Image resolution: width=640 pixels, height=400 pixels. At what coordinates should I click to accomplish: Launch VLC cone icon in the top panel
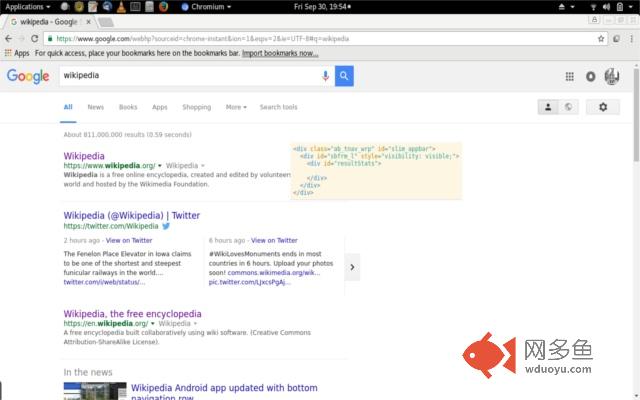coord(121,7)
